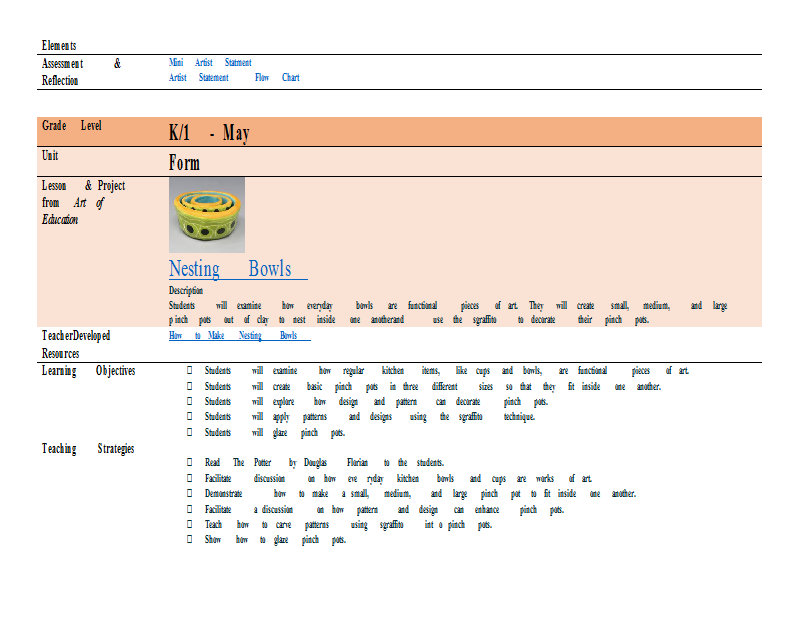Open the Artist Statement Flow Chart link

(x=234, y=78)
